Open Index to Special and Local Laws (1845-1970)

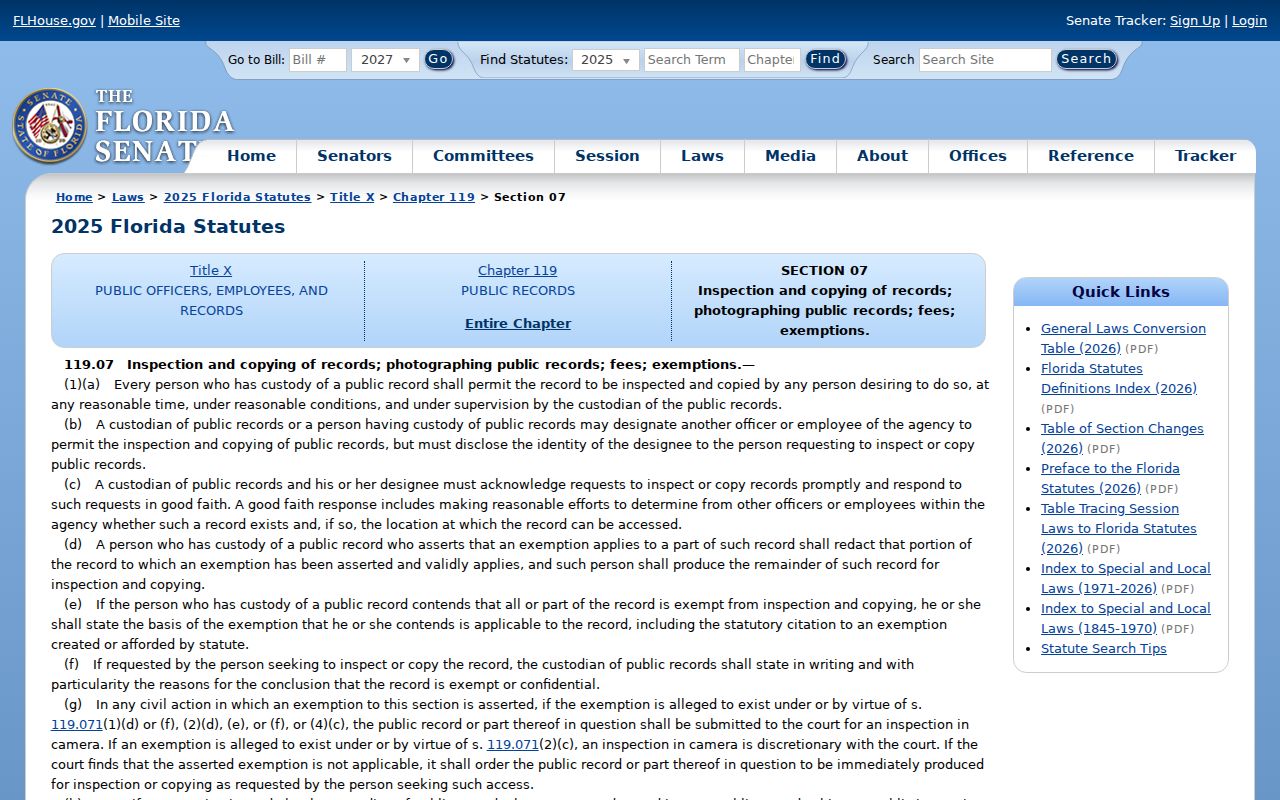click(1126, 619)
